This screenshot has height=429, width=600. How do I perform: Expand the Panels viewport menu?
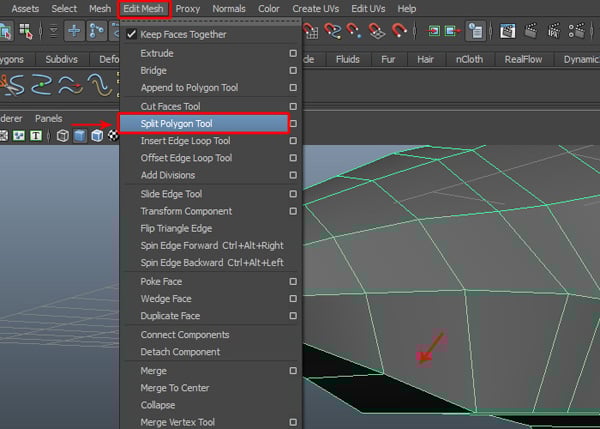(48, 118)
